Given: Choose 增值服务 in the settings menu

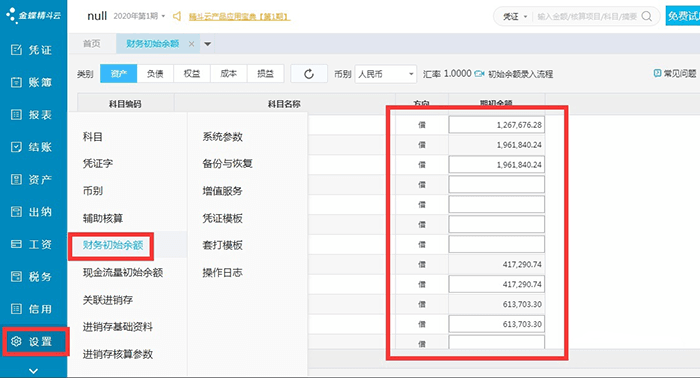Looking at the screenshot, I should tap(222, 191).
